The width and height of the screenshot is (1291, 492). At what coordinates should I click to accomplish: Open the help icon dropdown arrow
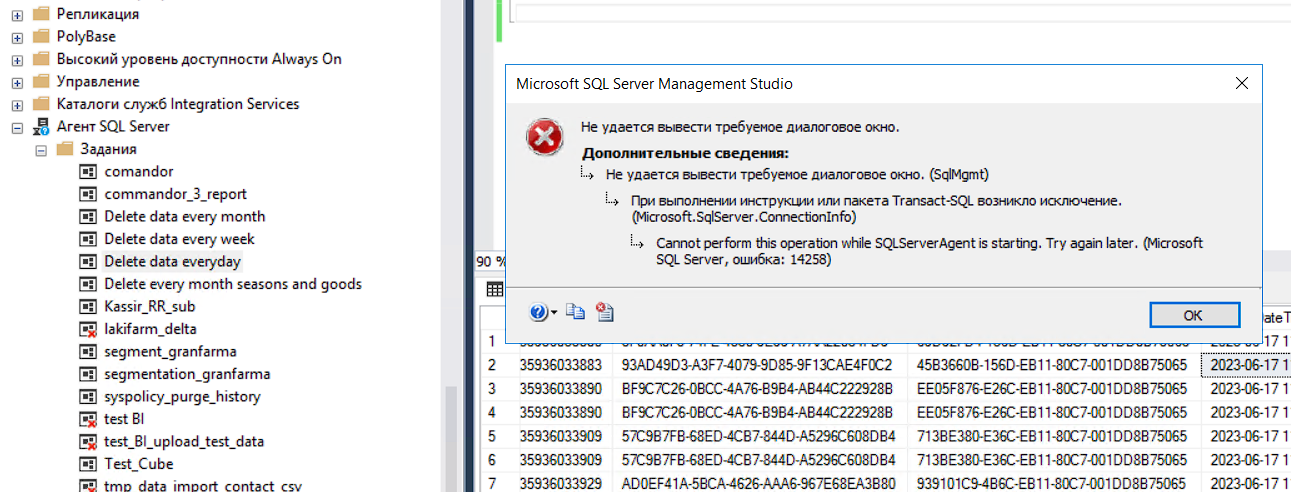click(x=555, y=313)
